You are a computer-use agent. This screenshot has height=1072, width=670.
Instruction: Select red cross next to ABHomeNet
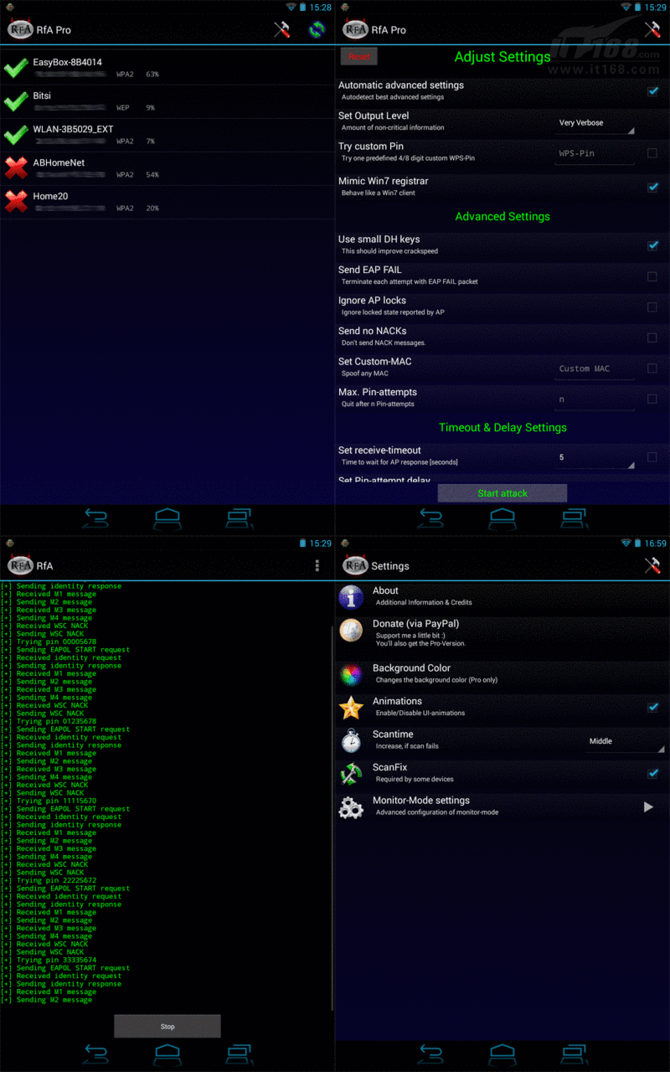(16, 168)
